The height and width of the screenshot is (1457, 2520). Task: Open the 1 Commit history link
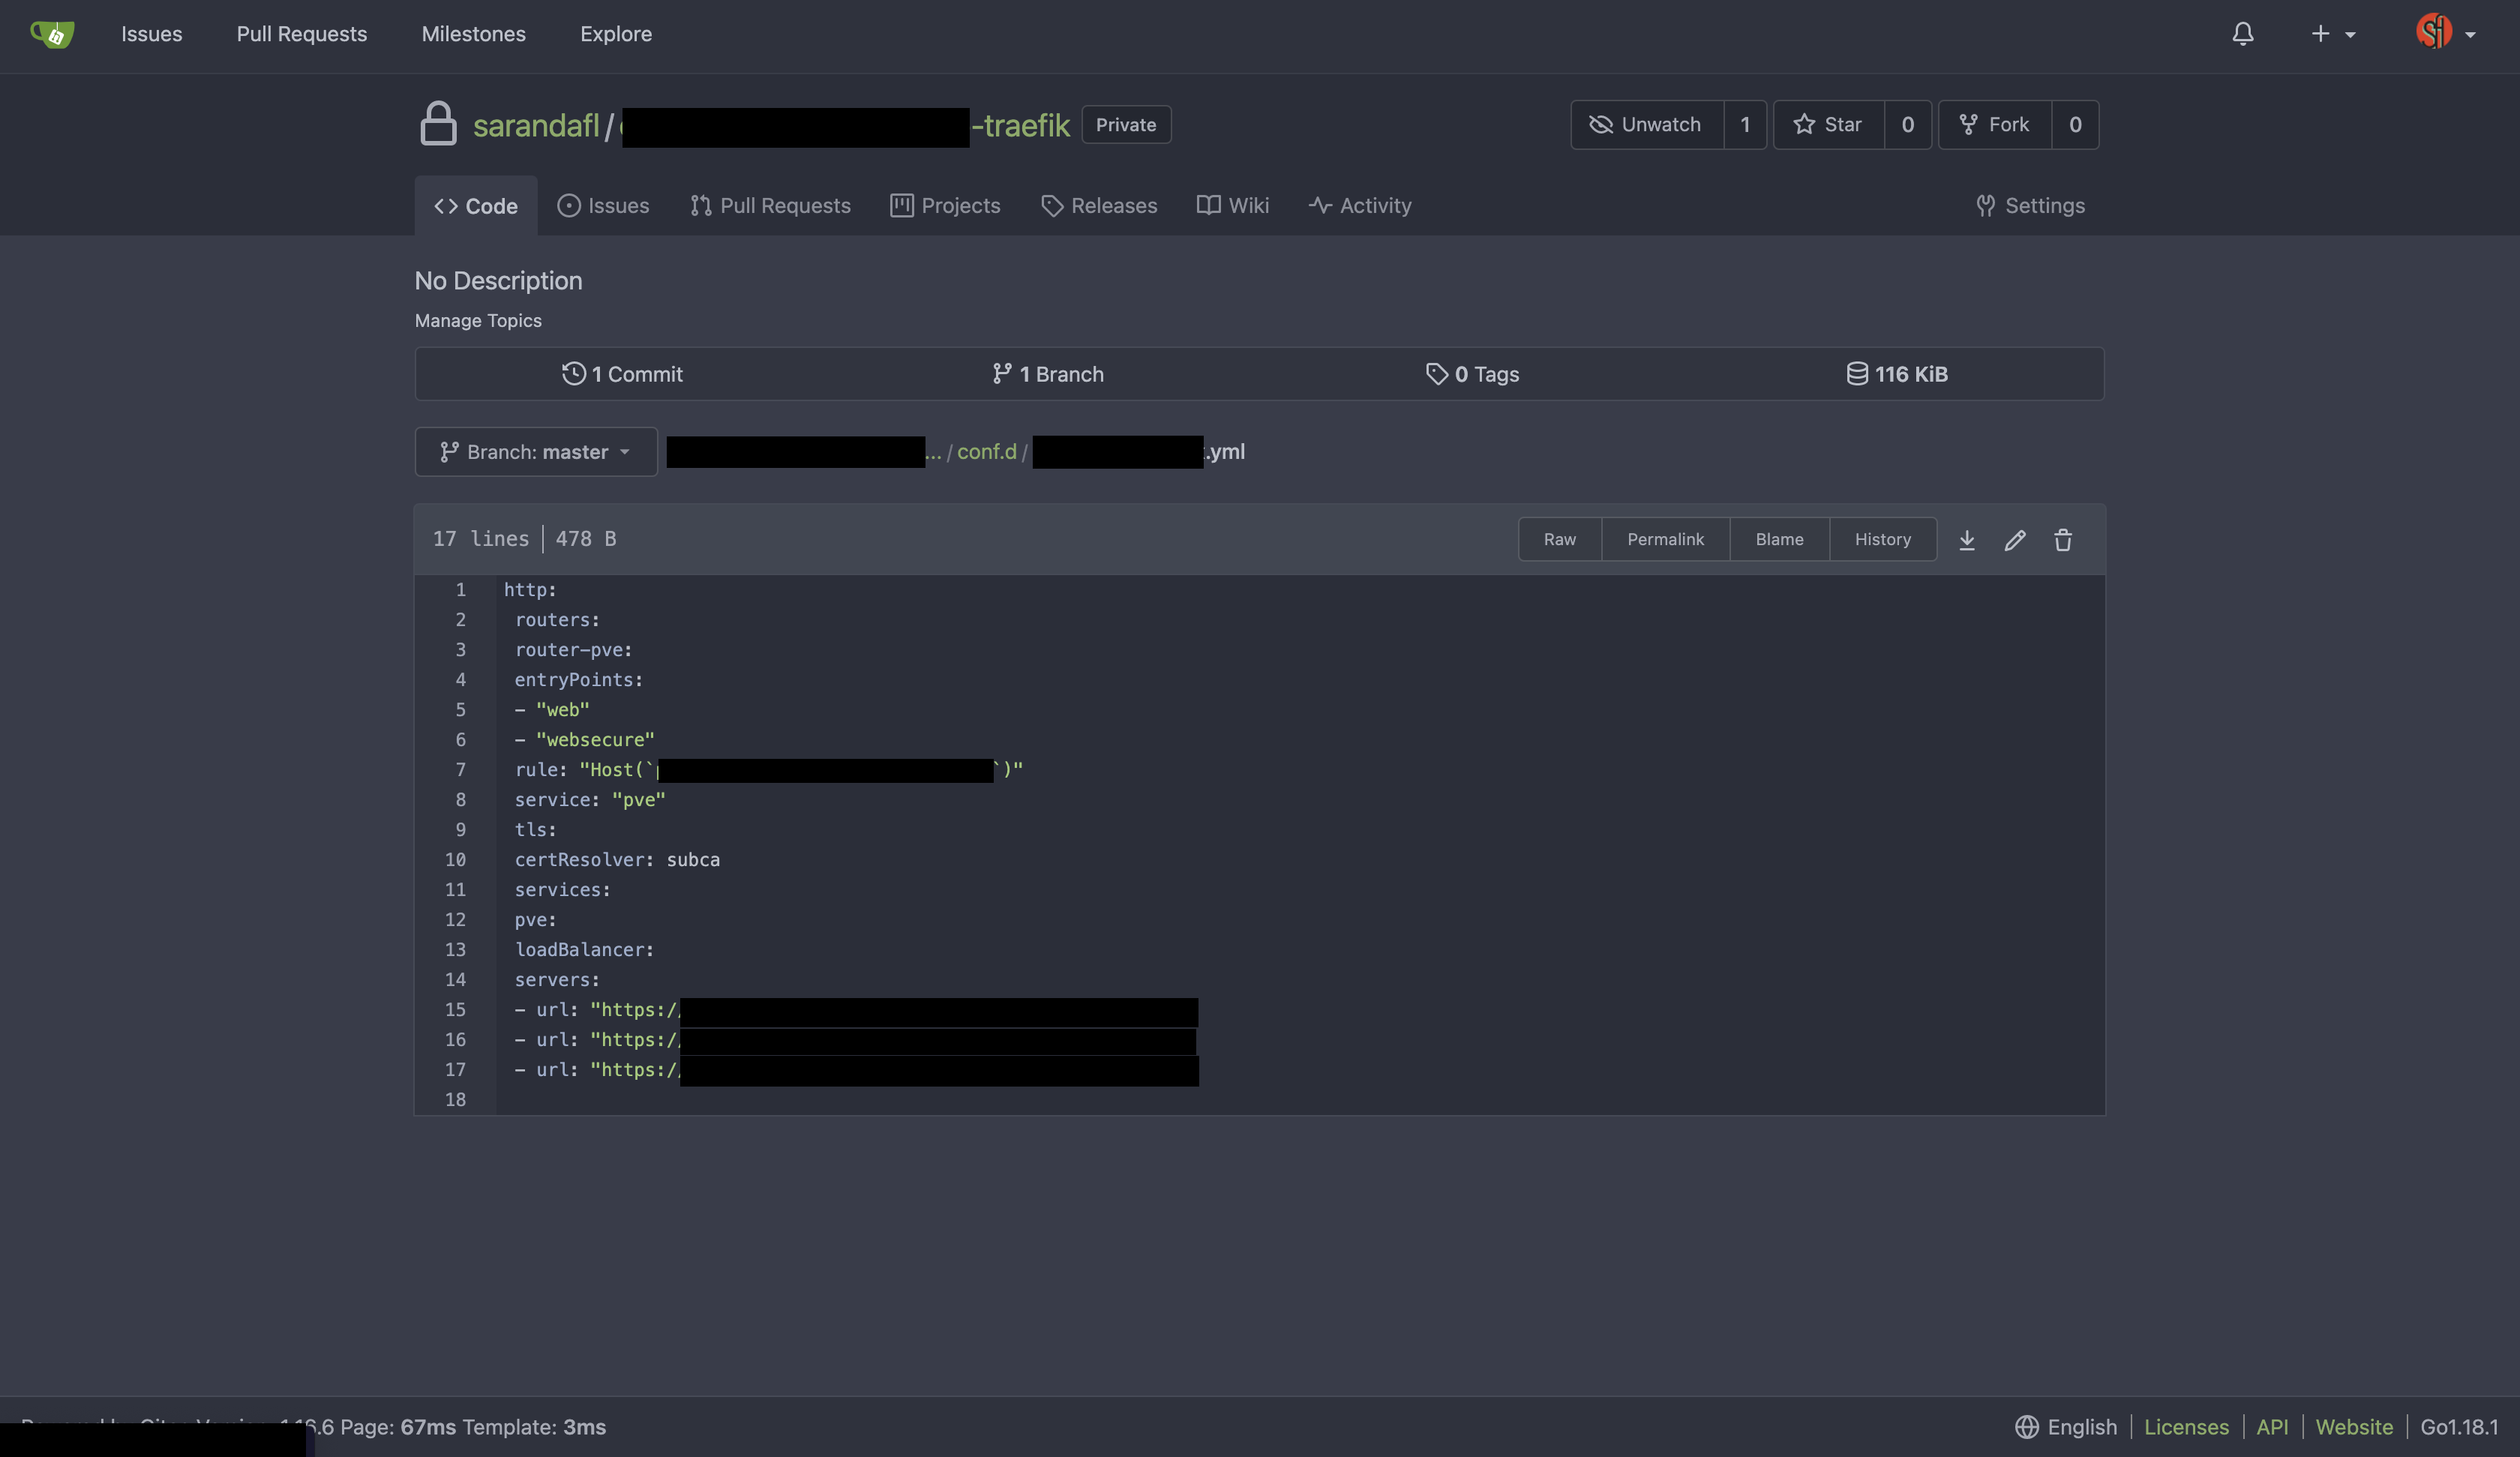click(622, 374)
